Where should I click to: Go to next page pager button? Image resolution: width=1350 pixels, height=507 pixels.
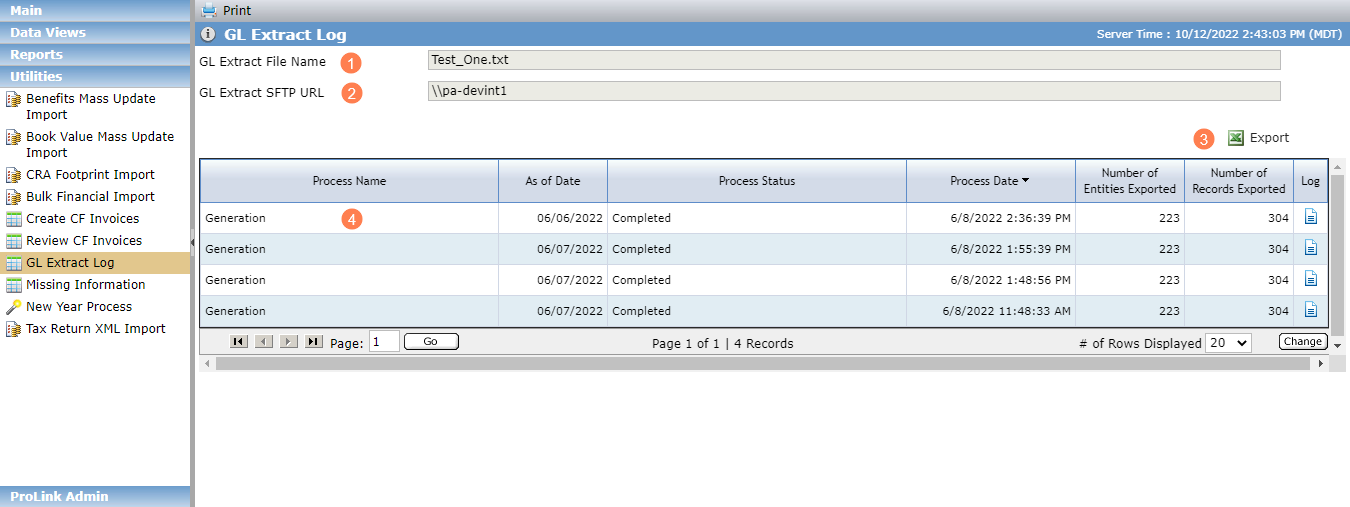289,342
